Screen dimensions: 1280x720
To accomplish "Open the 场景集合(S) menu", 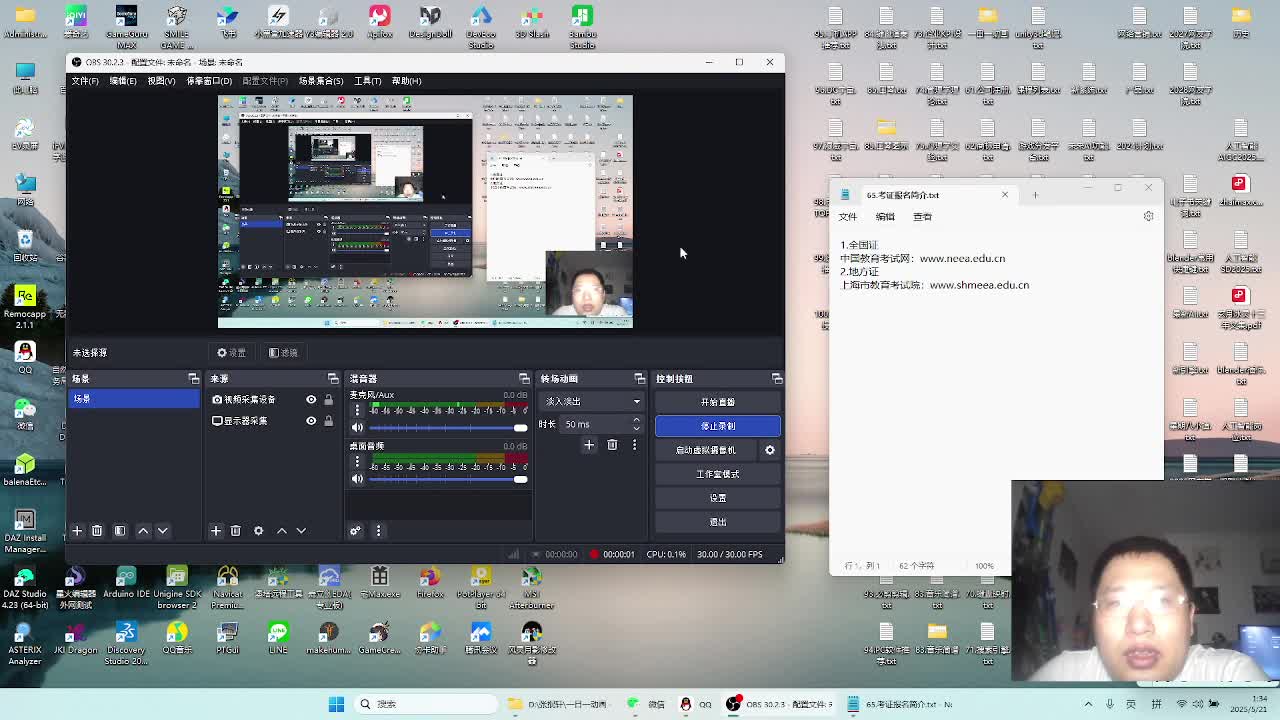I will (x=320, y=81).
